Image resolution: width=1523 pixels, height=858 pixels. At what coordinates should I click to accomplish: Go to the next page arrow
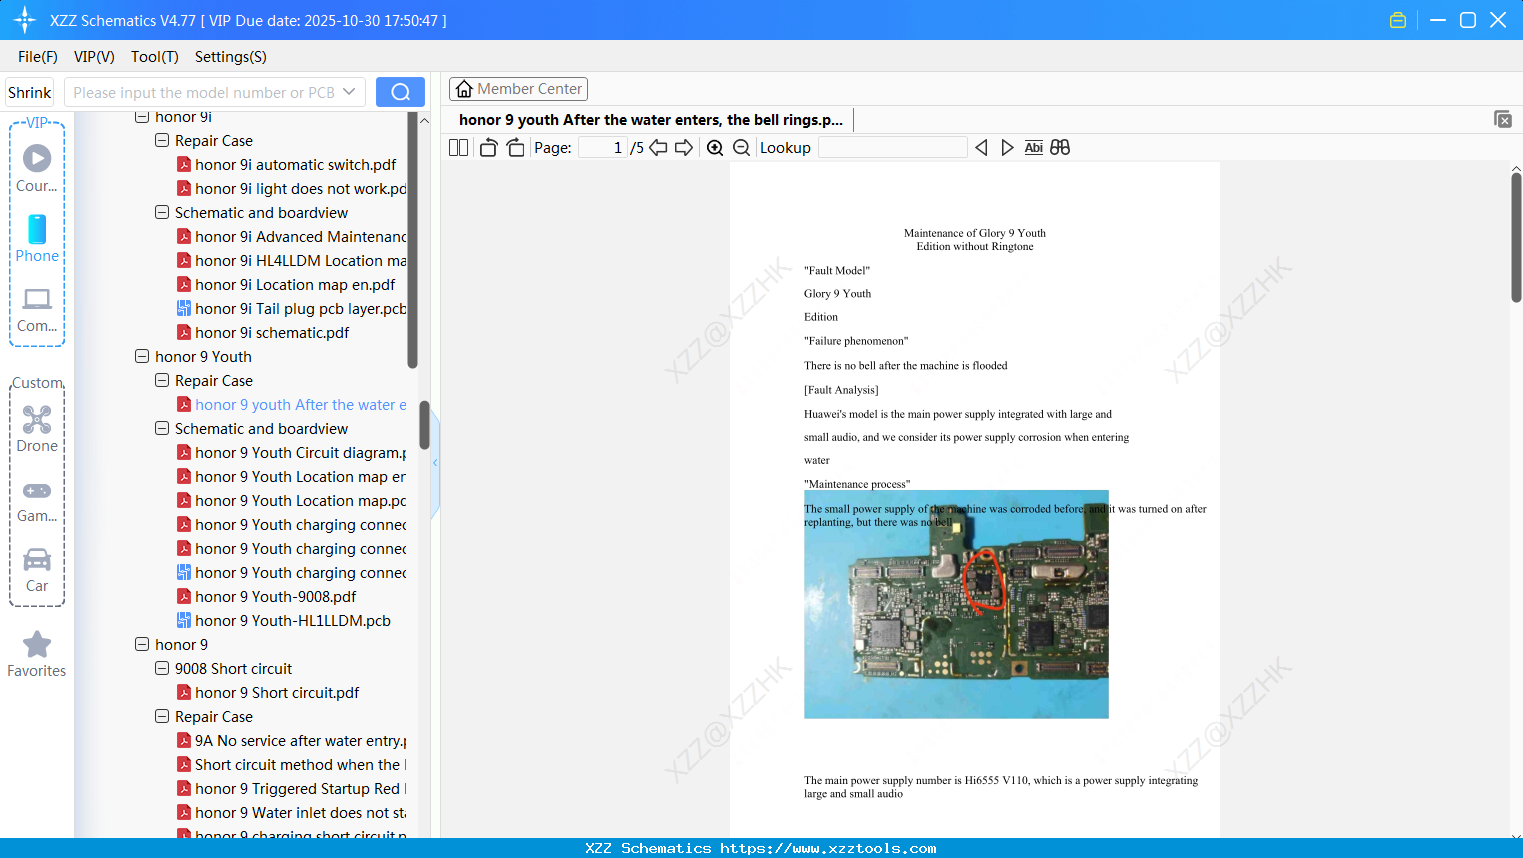point(684,148)
